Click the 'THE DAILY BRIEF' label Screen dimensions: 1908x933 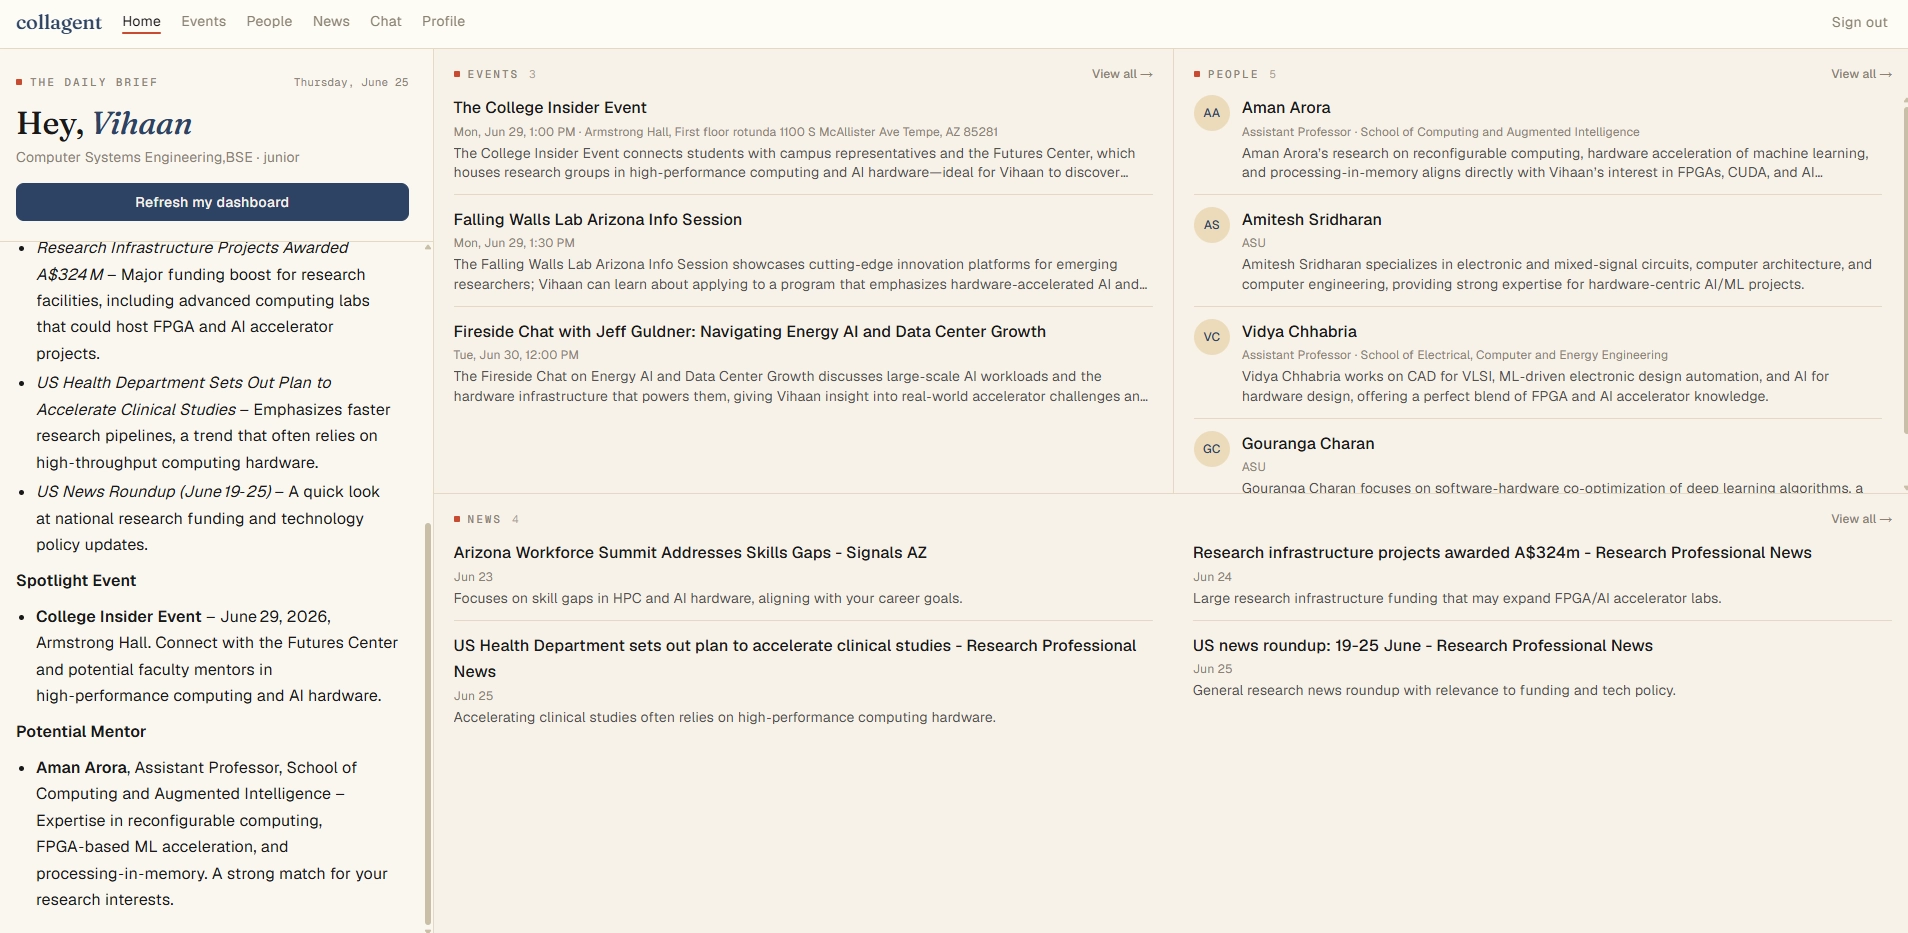click(x=94, y=82)
